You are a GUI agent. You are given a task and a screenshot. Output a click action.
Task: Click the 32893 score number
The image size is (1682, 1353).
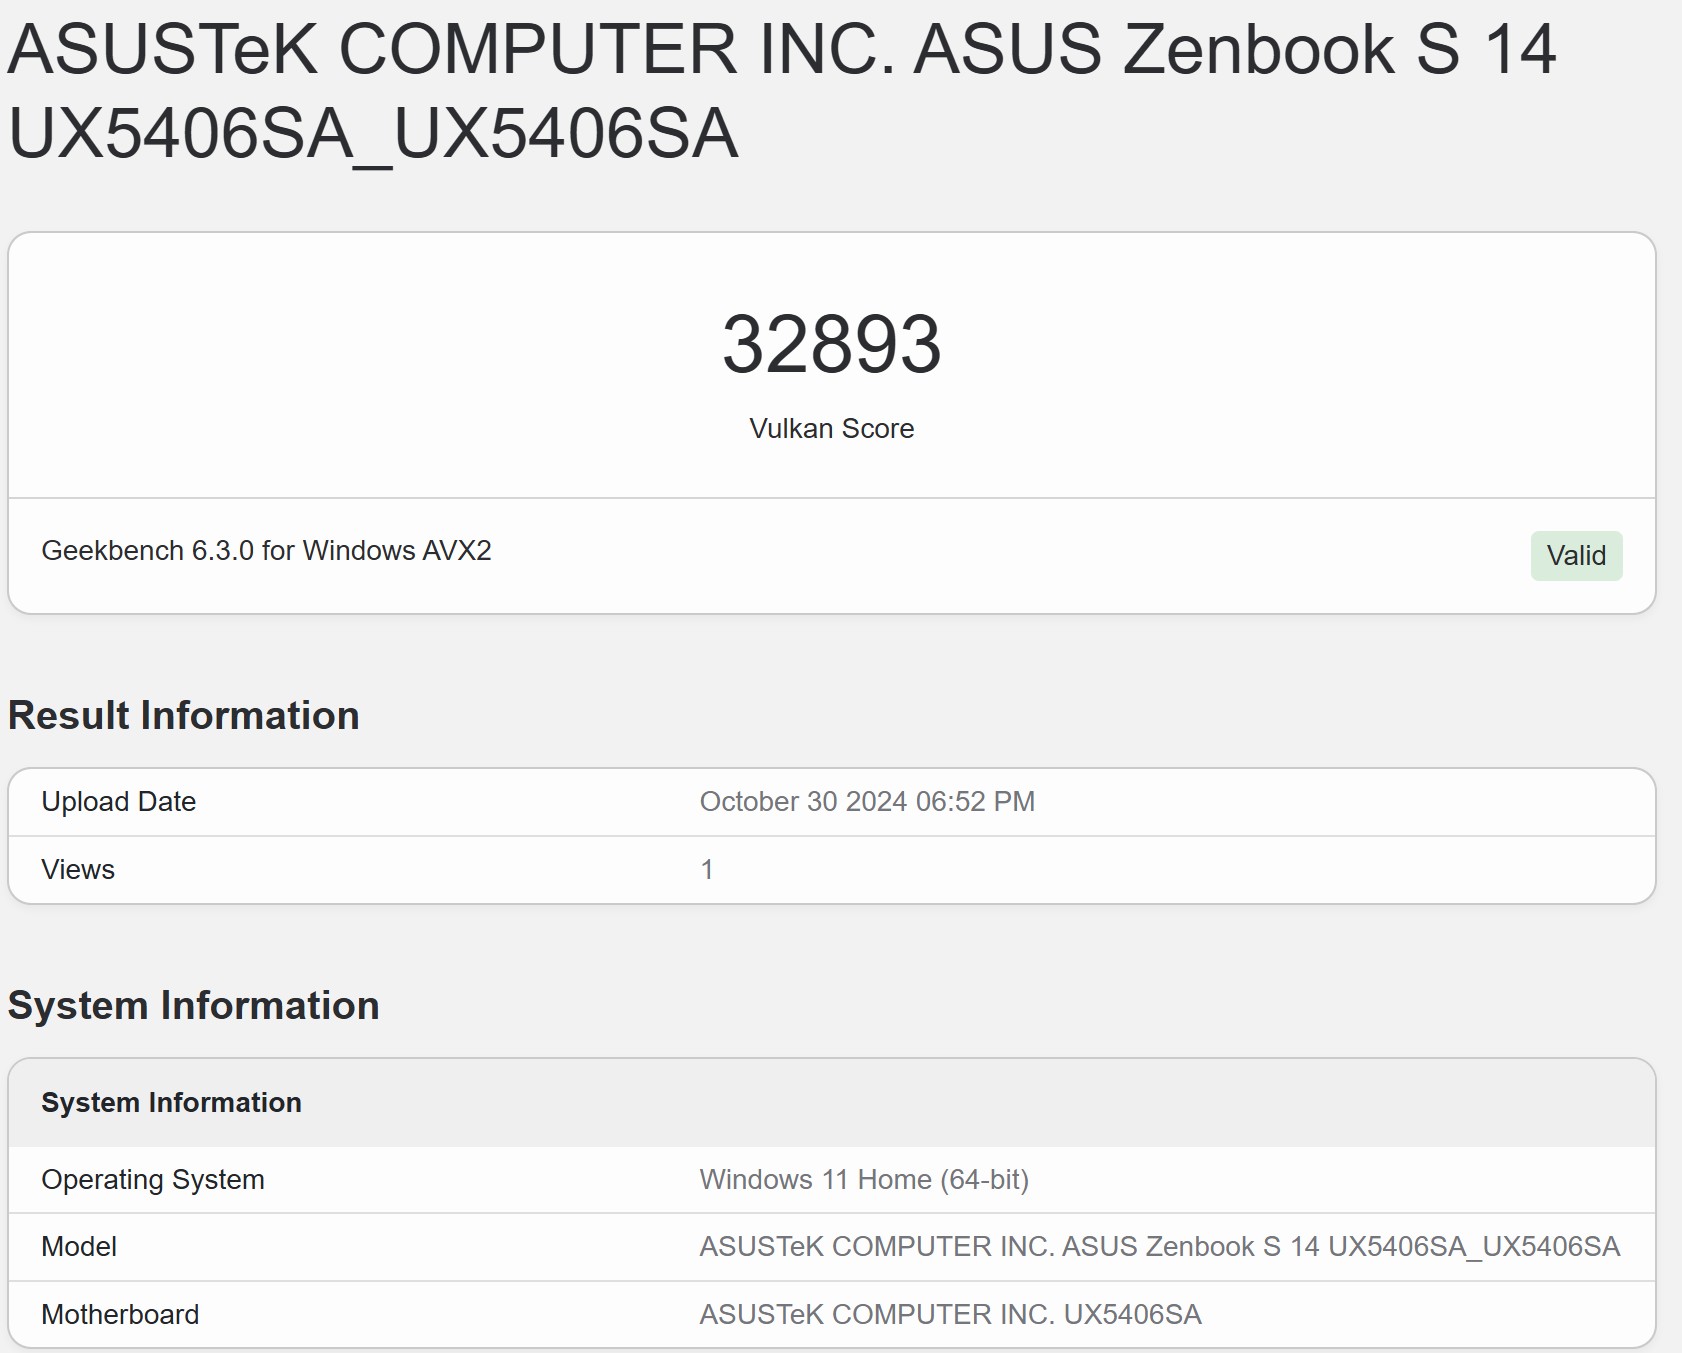coord(831,345)
